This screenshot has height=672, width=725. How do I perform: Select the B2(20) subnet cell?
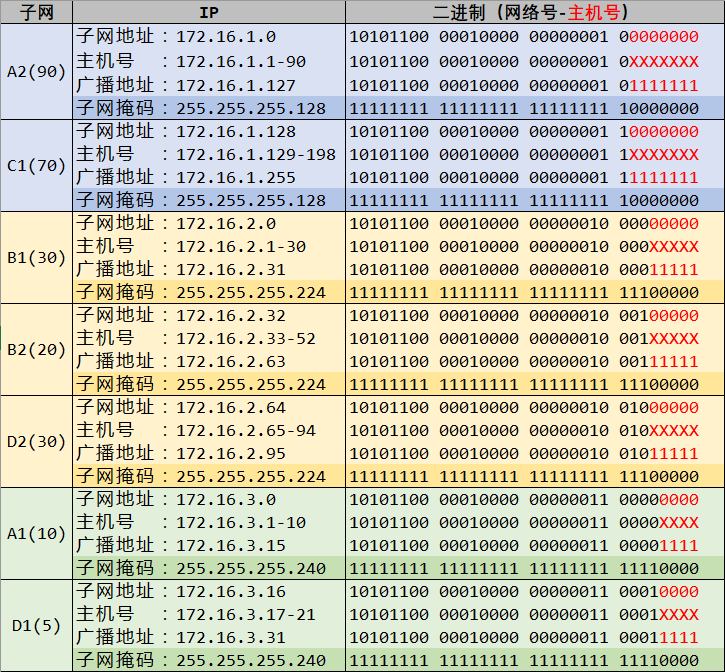tap(37, 350)
